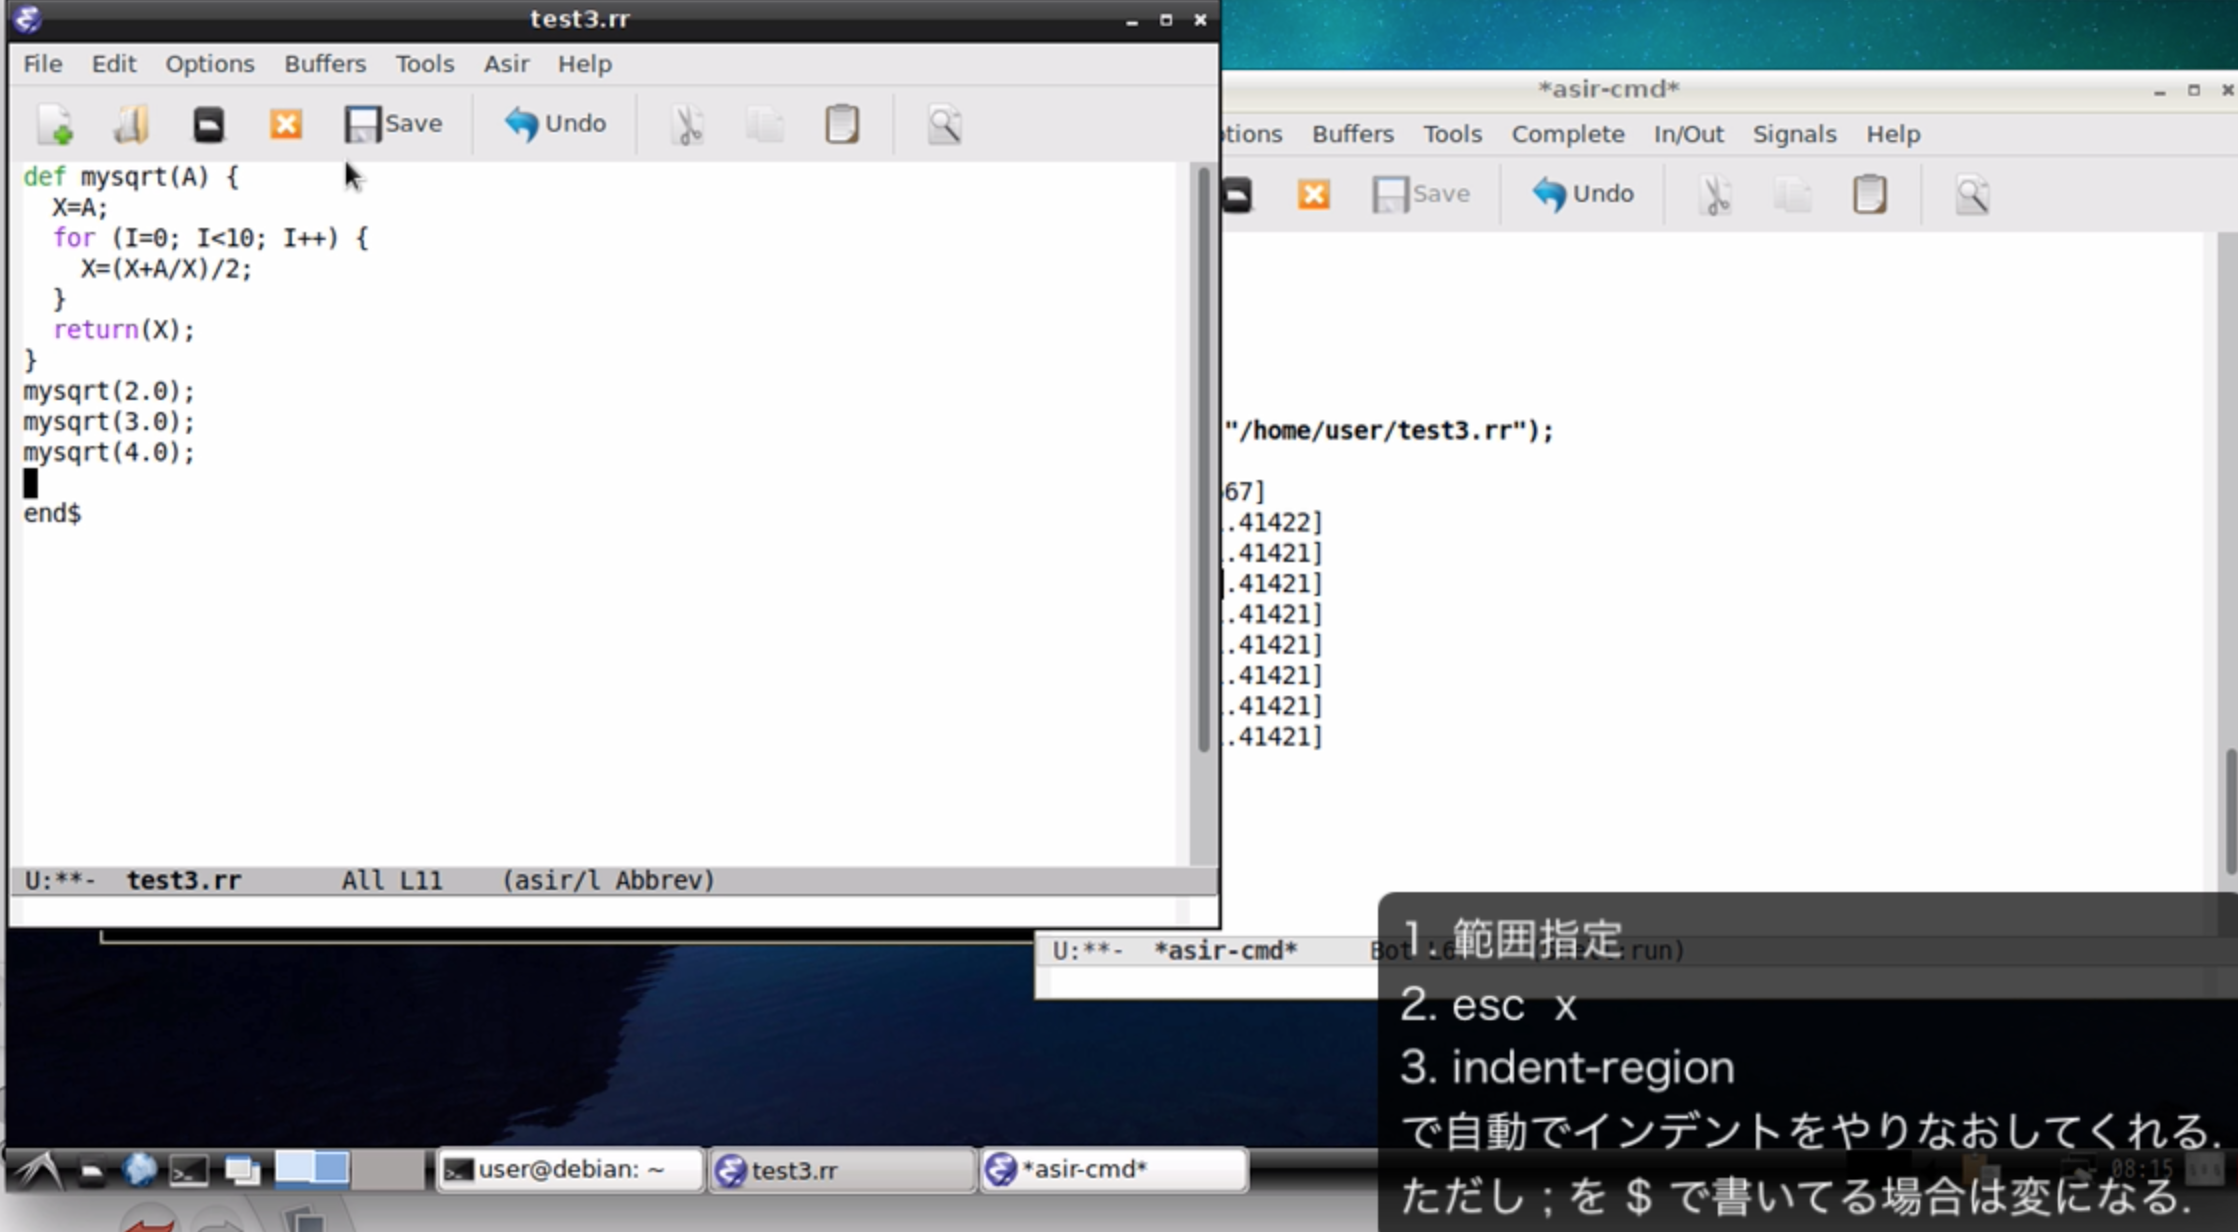Click the Emacs icon in test3.rr title bar

(x=27, y=19)
